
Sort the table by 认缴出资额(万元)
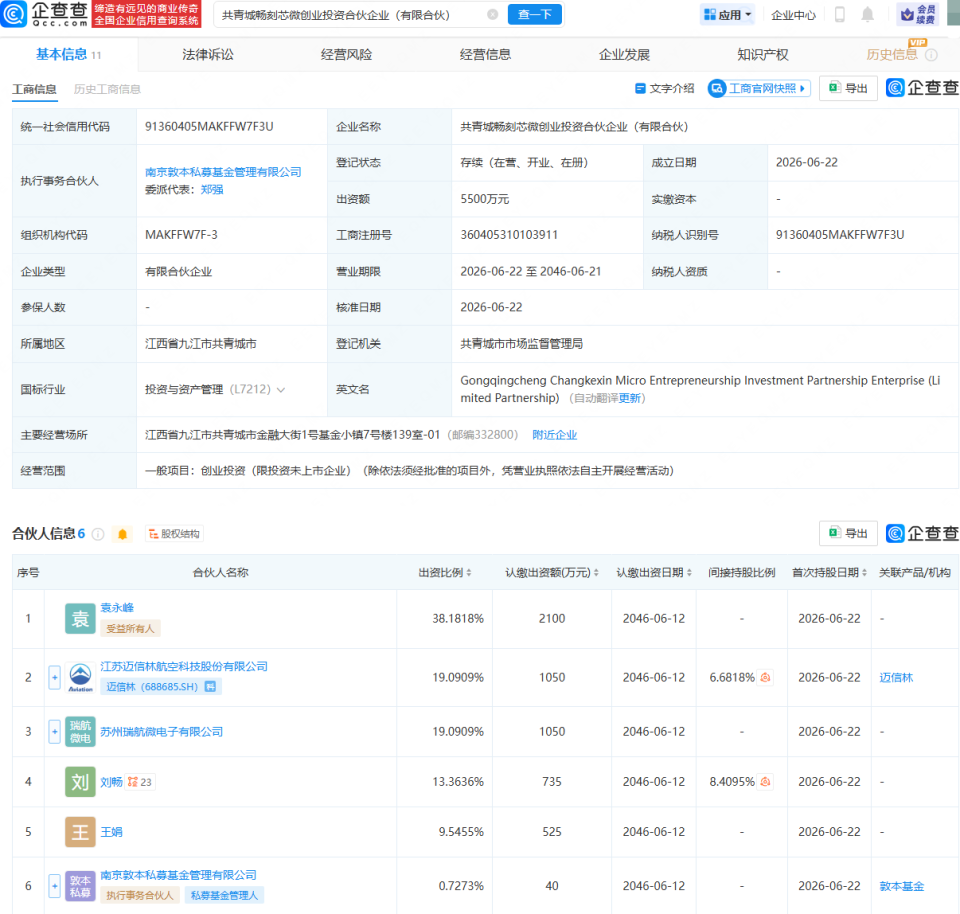tap(552, 573)
